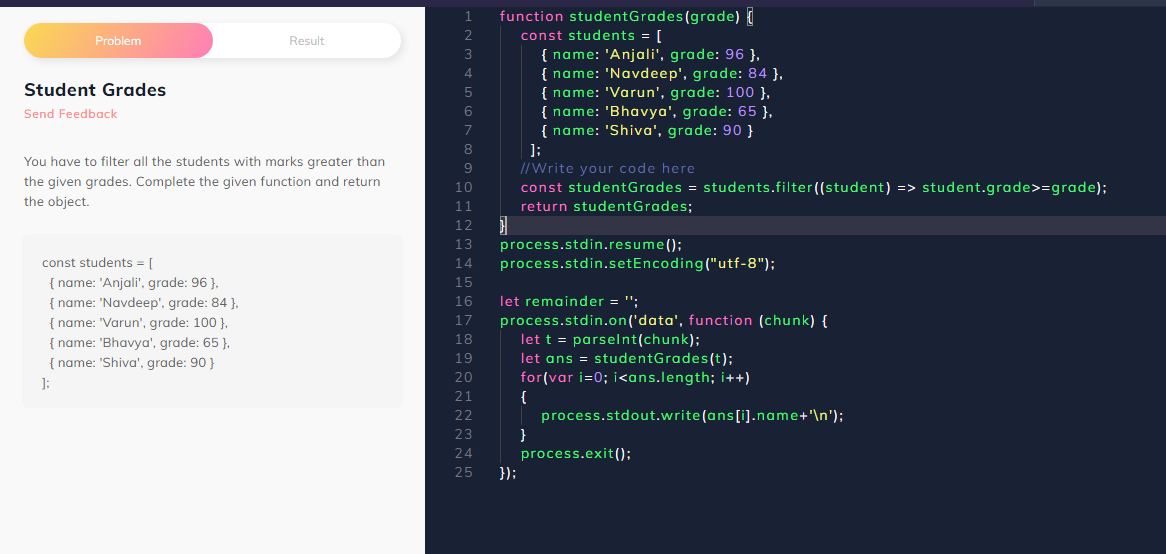This screenshot has height=554, width=1166.
Task: Click 'let remainder' line in editor
Action: pos(569,301)
